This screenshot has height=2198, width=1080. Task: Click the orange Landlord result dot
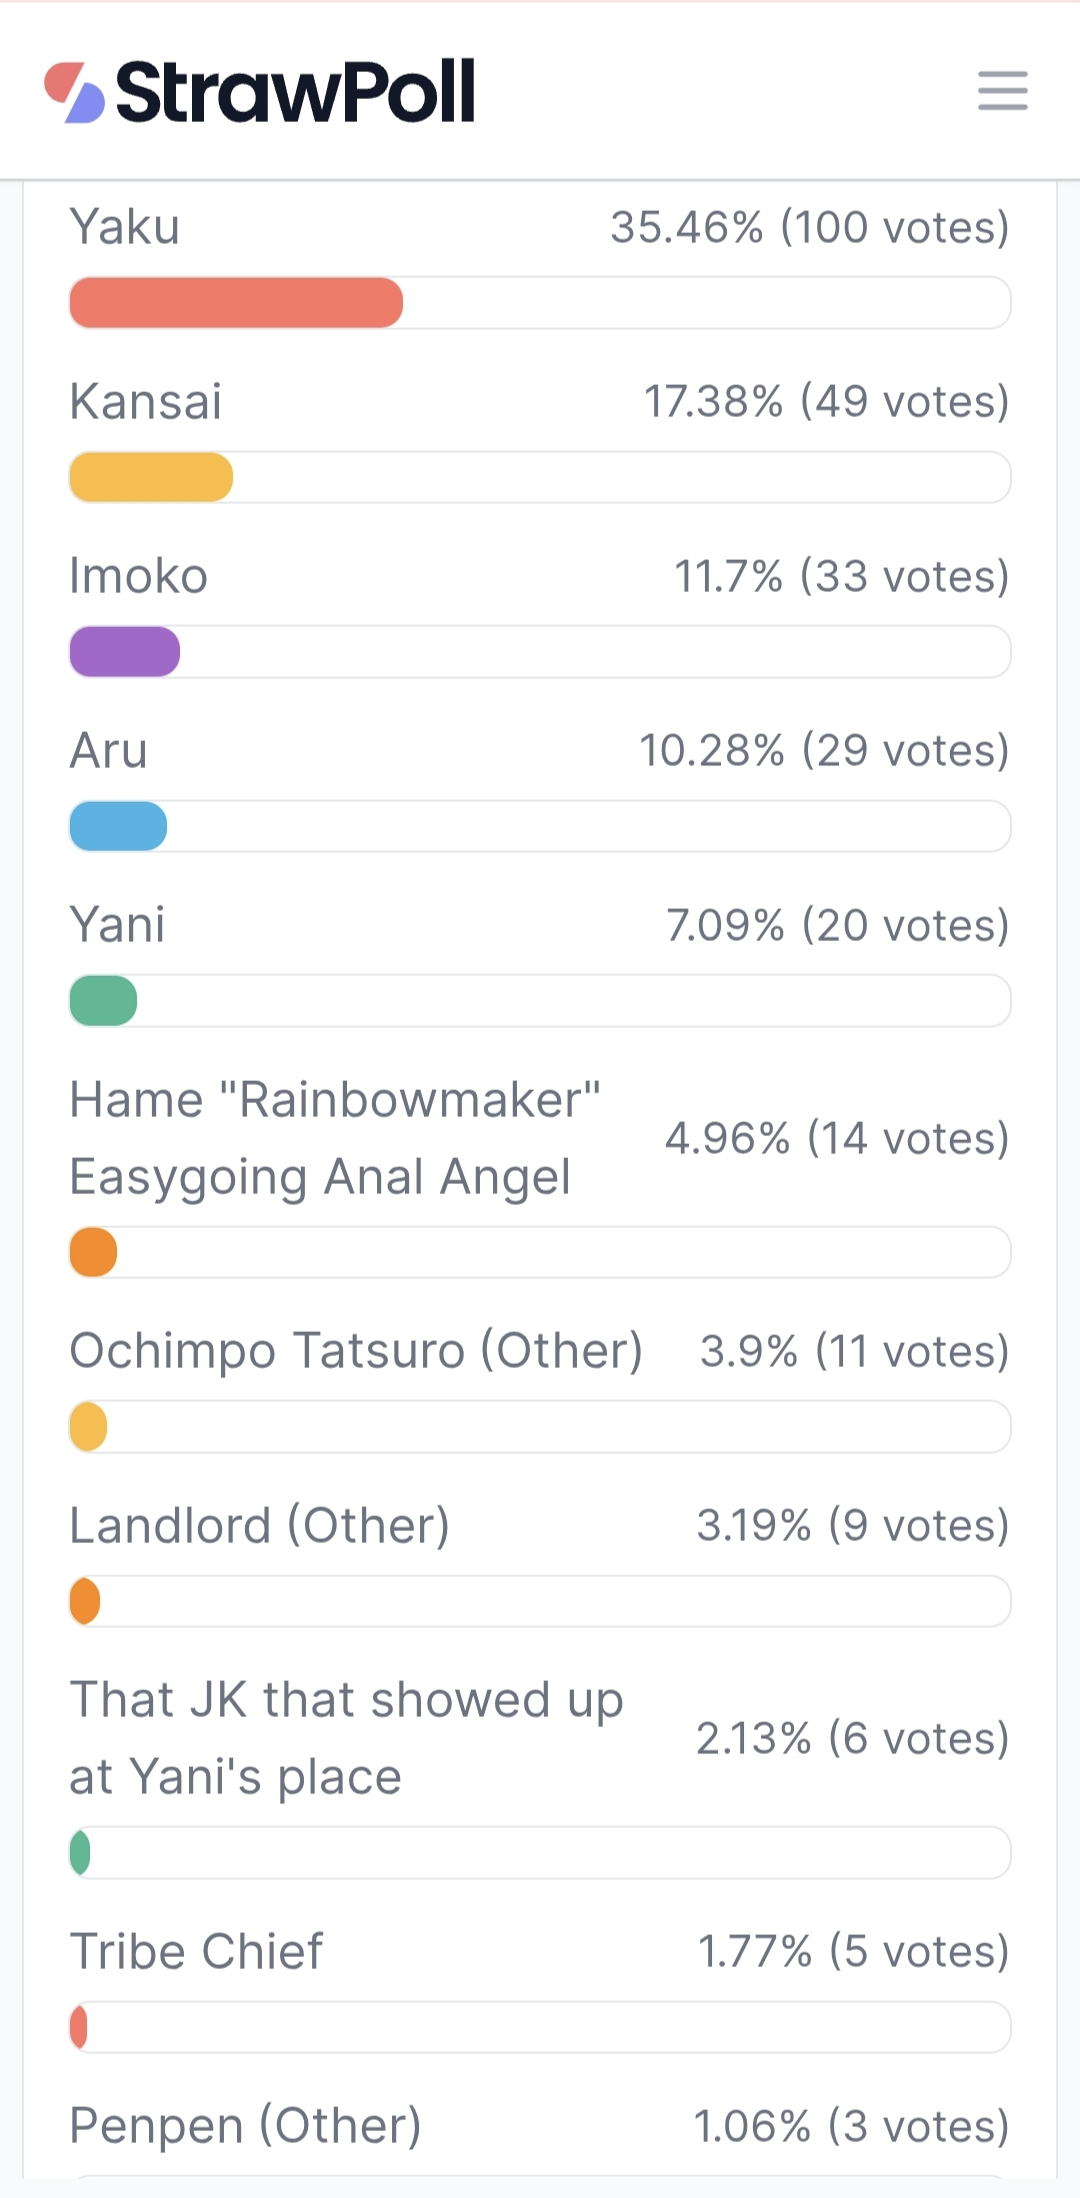coord(85,1602)
